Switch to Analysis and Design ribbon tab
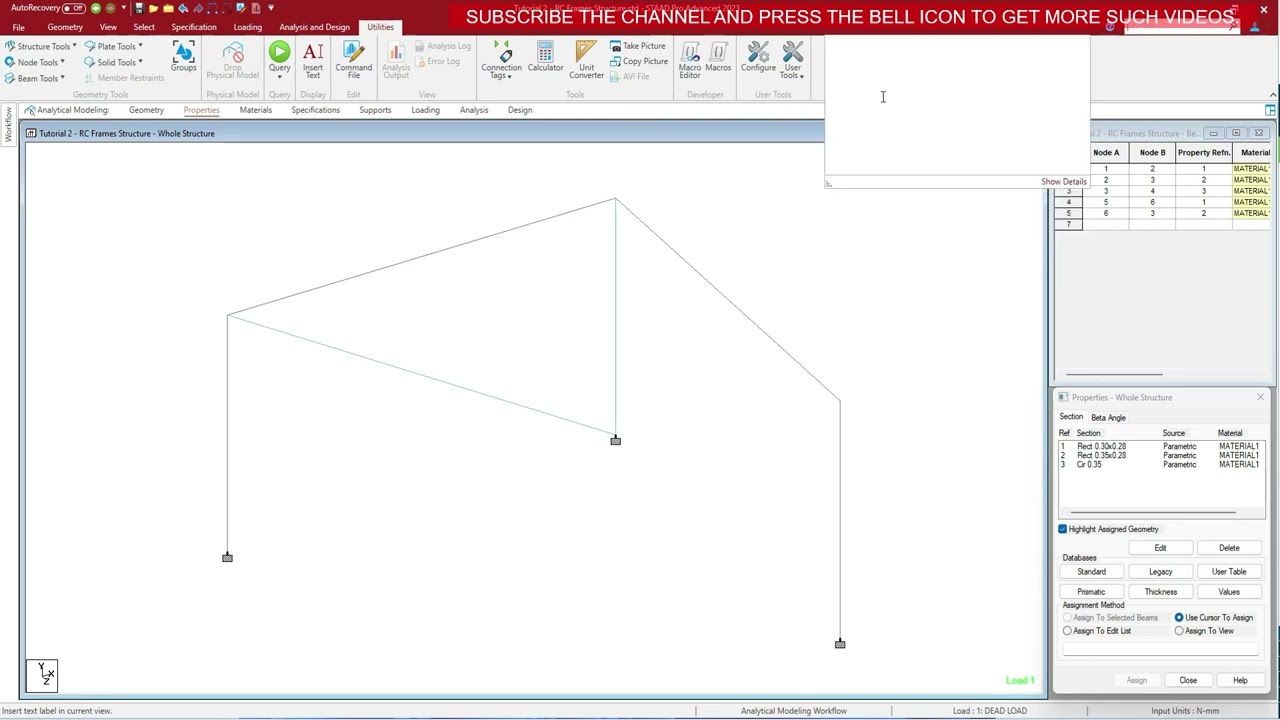The width and height of the screenshot is (1280, 720). coord(315,27)
